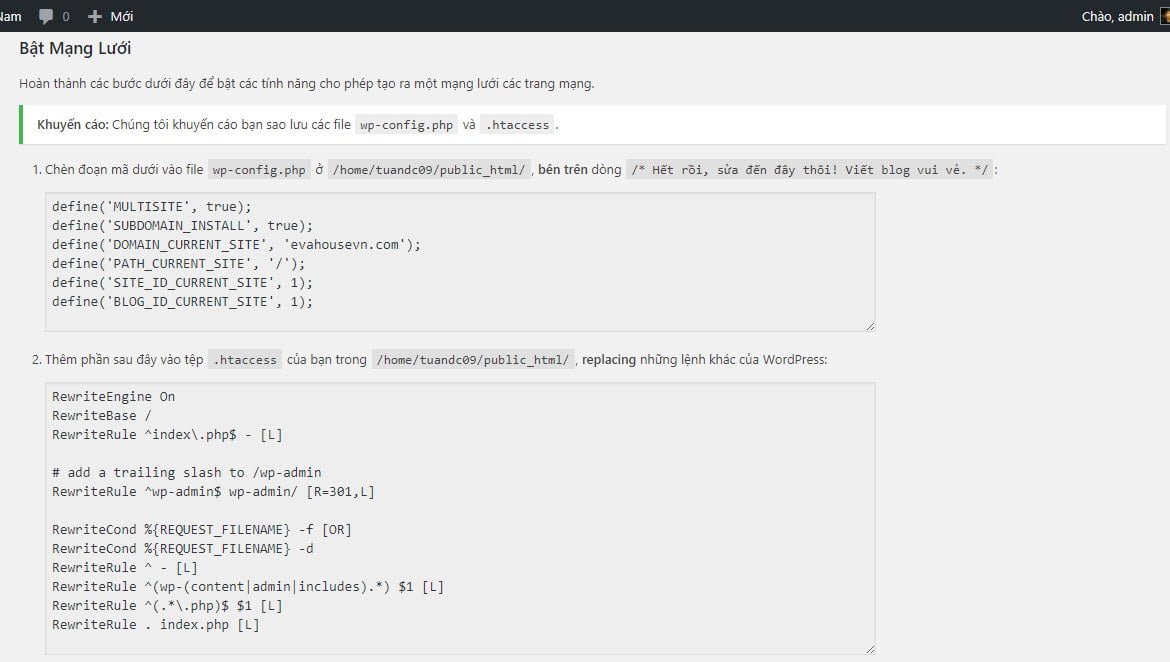Image resolution: width=1170 pixels, height=662 pixels.
Task: Click the .htaccess code box resize handle
Action: click(x=870, y=649)
